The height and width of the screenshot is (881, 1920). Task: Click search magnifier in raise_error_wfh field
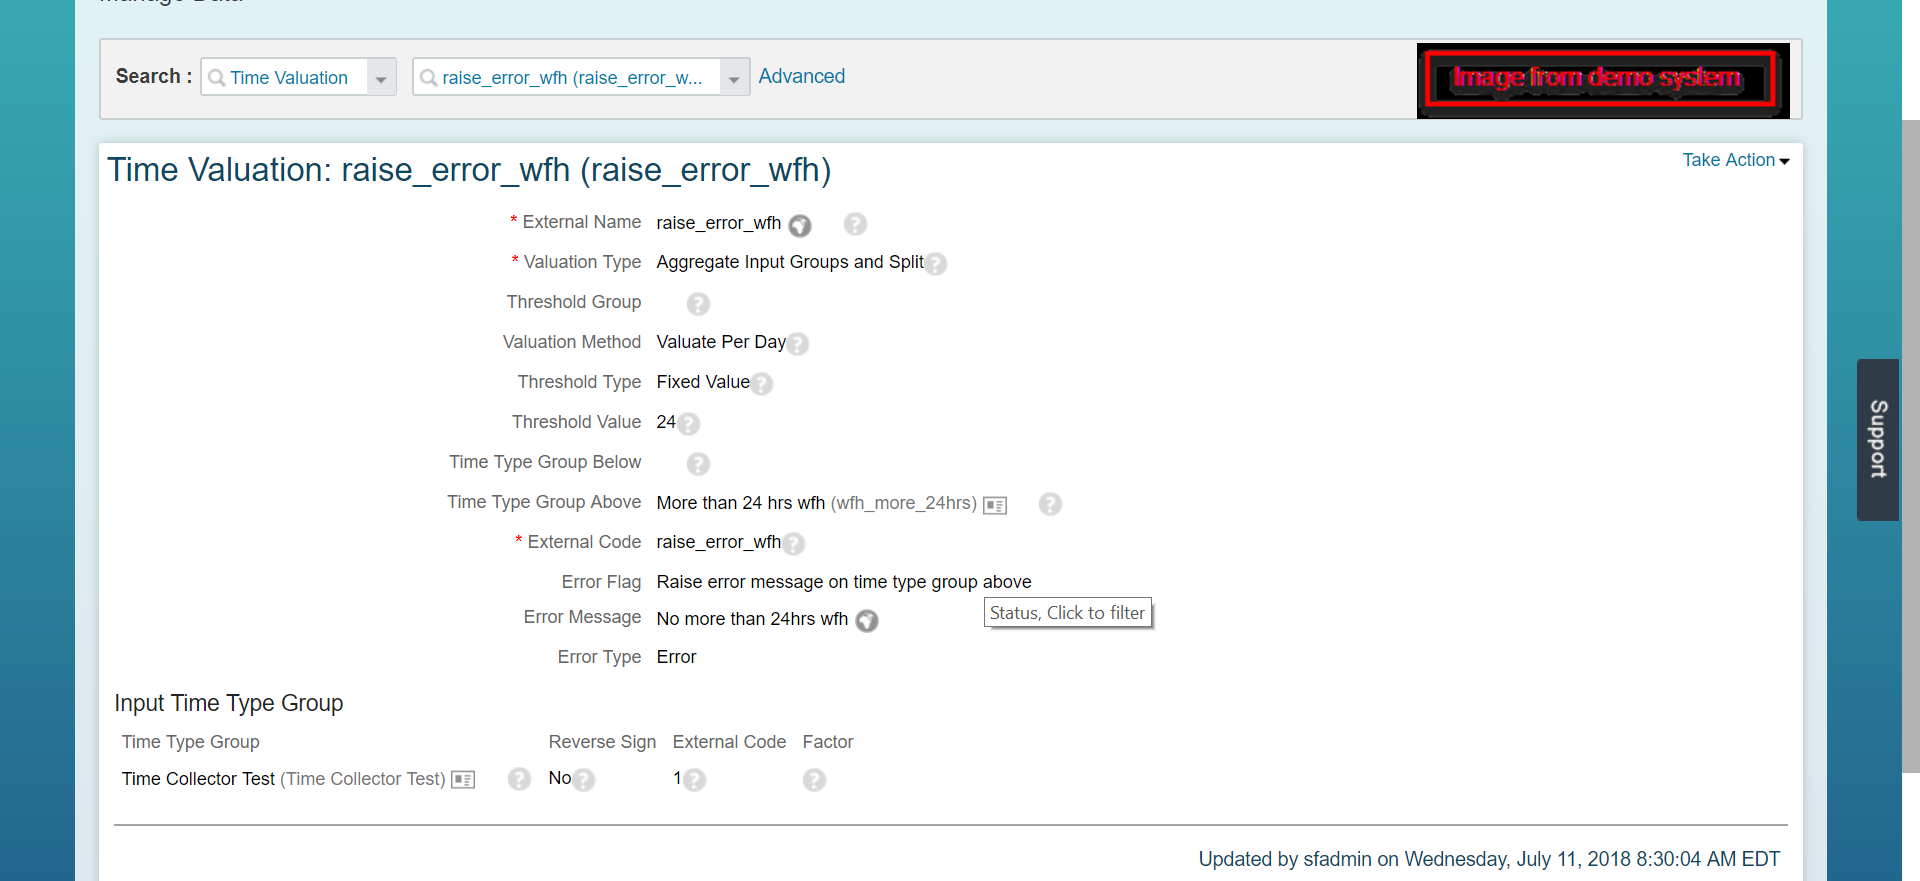428,78
